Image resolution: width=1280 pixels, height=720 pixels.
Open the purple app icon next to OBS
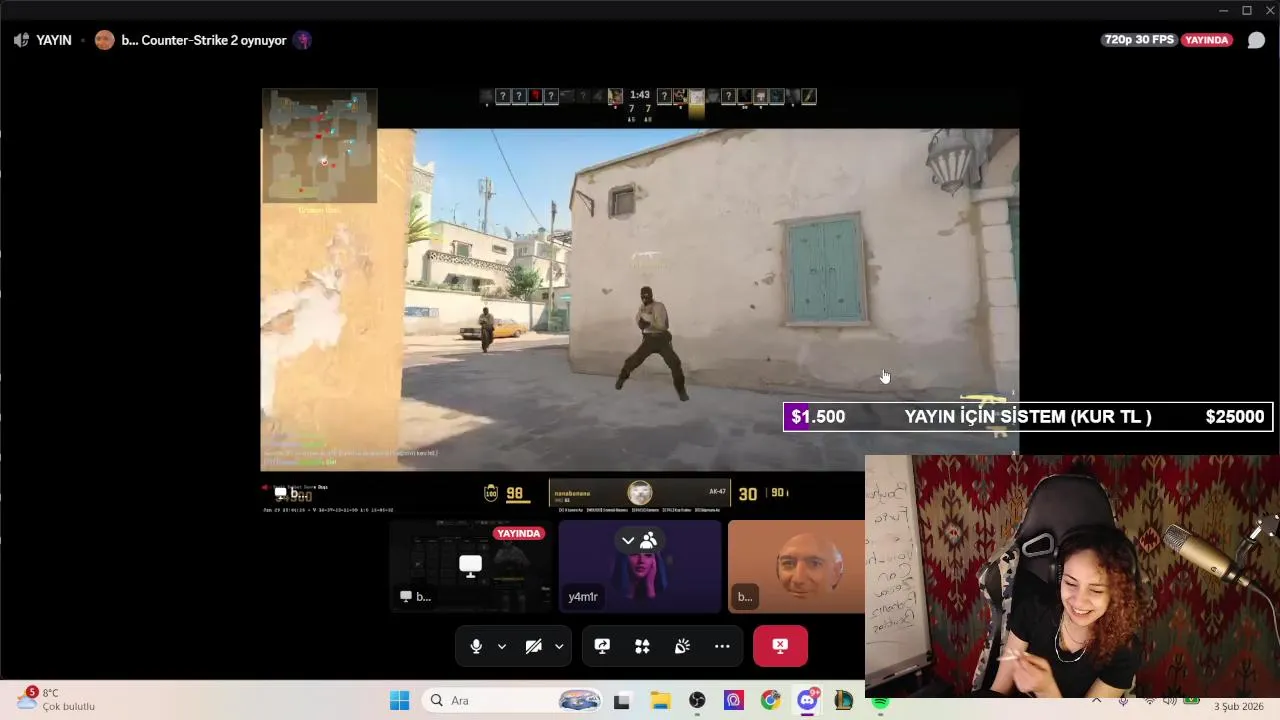734,700
